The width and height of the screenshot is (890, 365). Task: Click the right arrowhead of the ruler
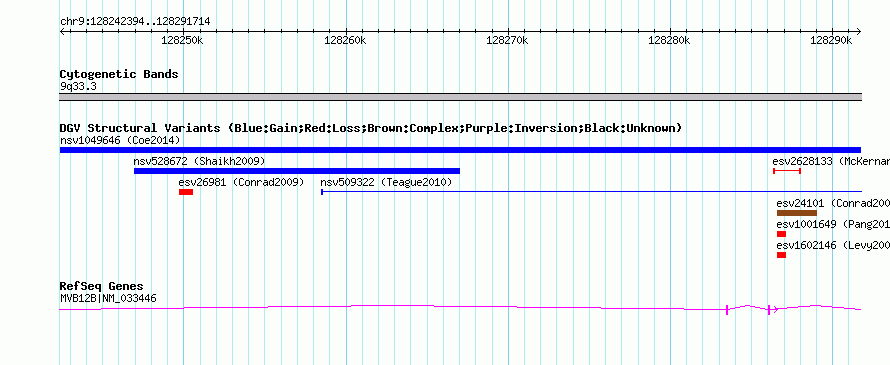(x=859, y=31)
